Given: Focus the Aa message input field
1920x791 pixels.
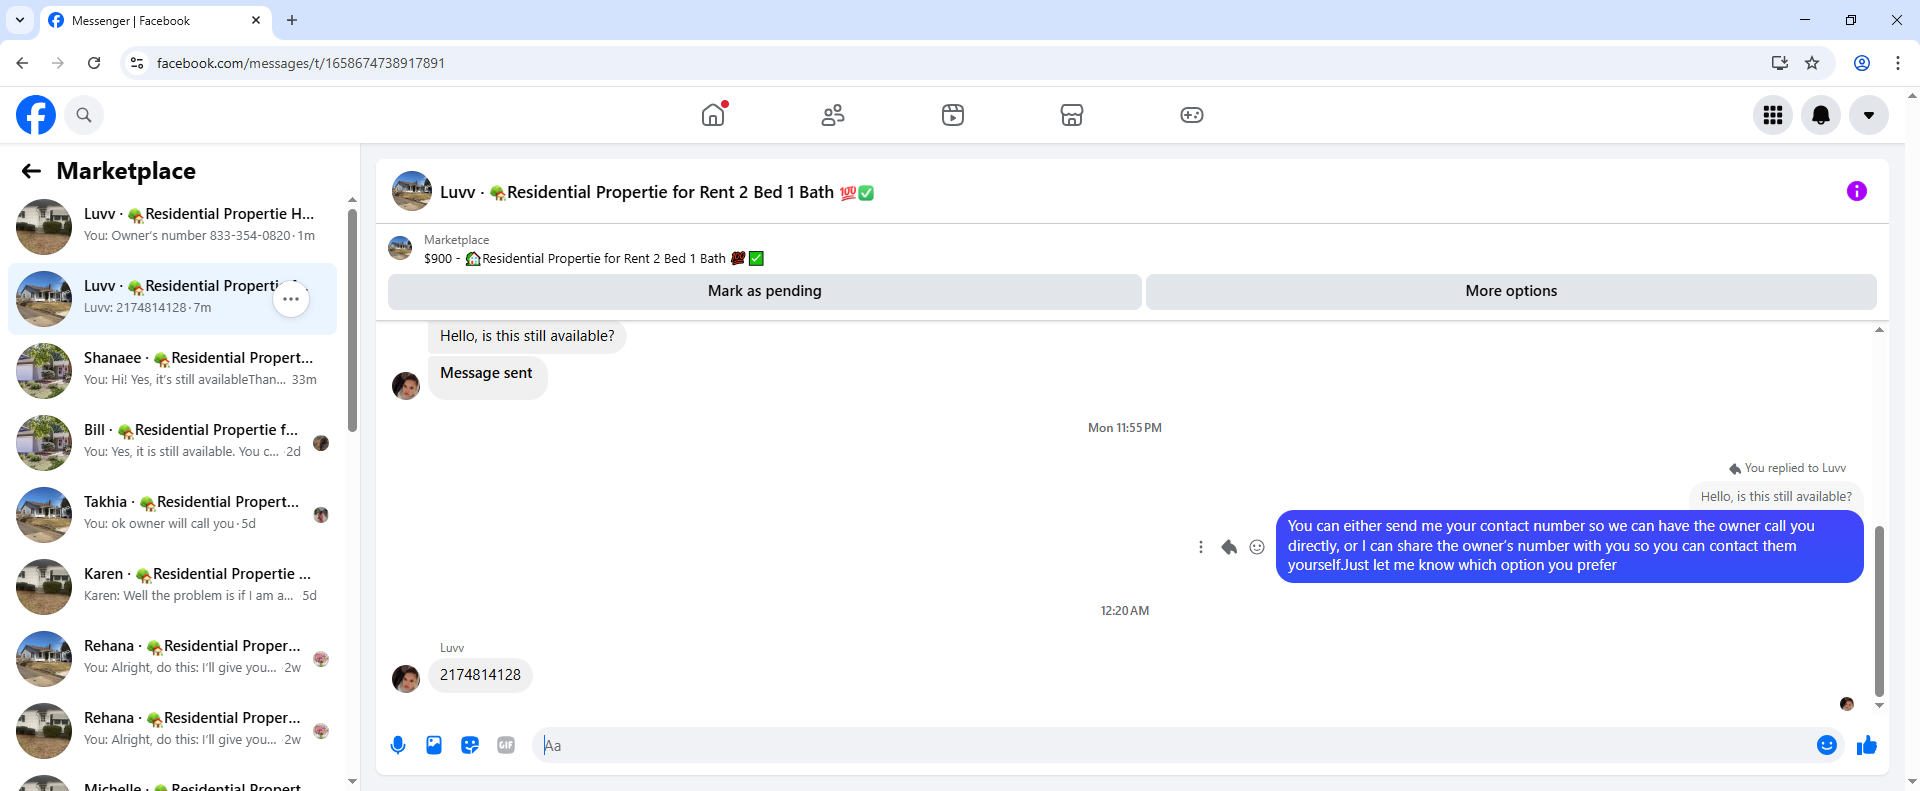Looking at the screenshot, I should (1172, 745).
